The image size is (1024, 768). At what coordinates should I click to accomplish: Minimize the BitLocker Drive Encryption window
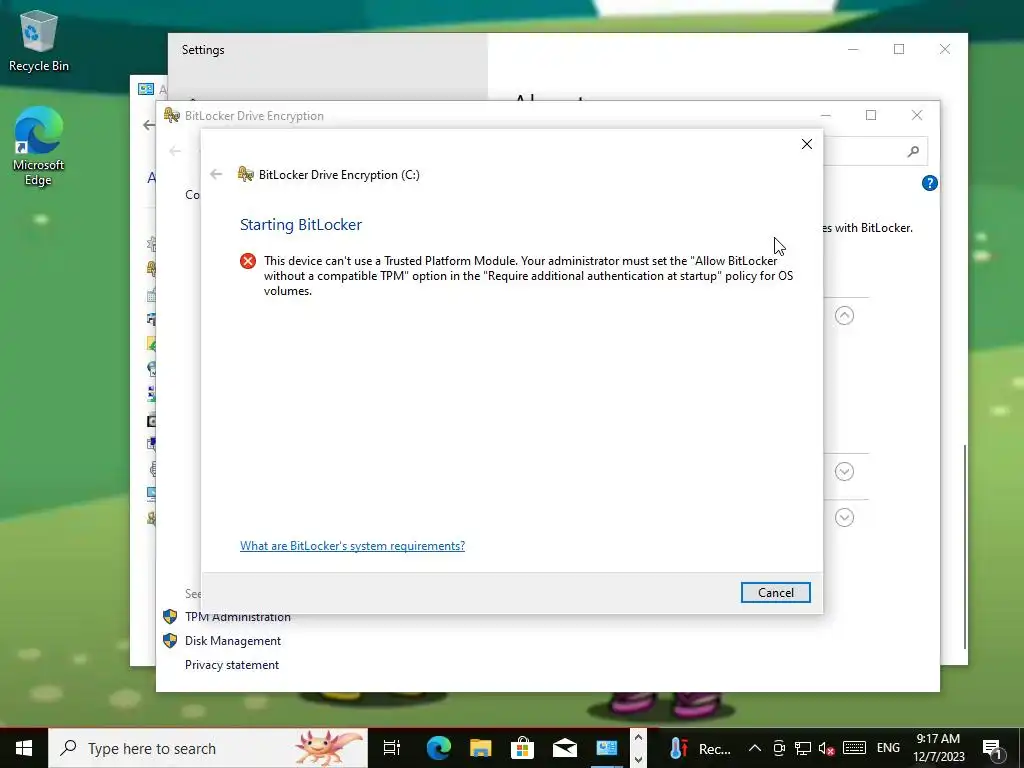click(825, 116)
